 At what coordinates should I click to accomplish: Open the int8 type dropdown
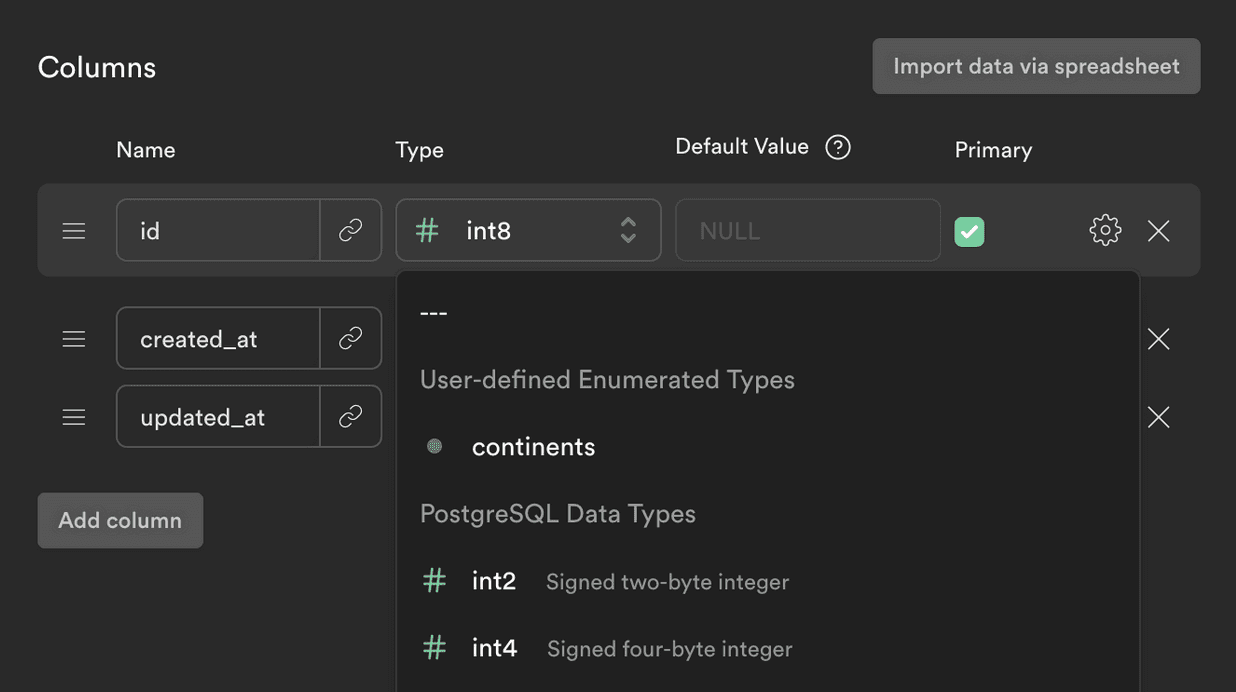[528, 231]
